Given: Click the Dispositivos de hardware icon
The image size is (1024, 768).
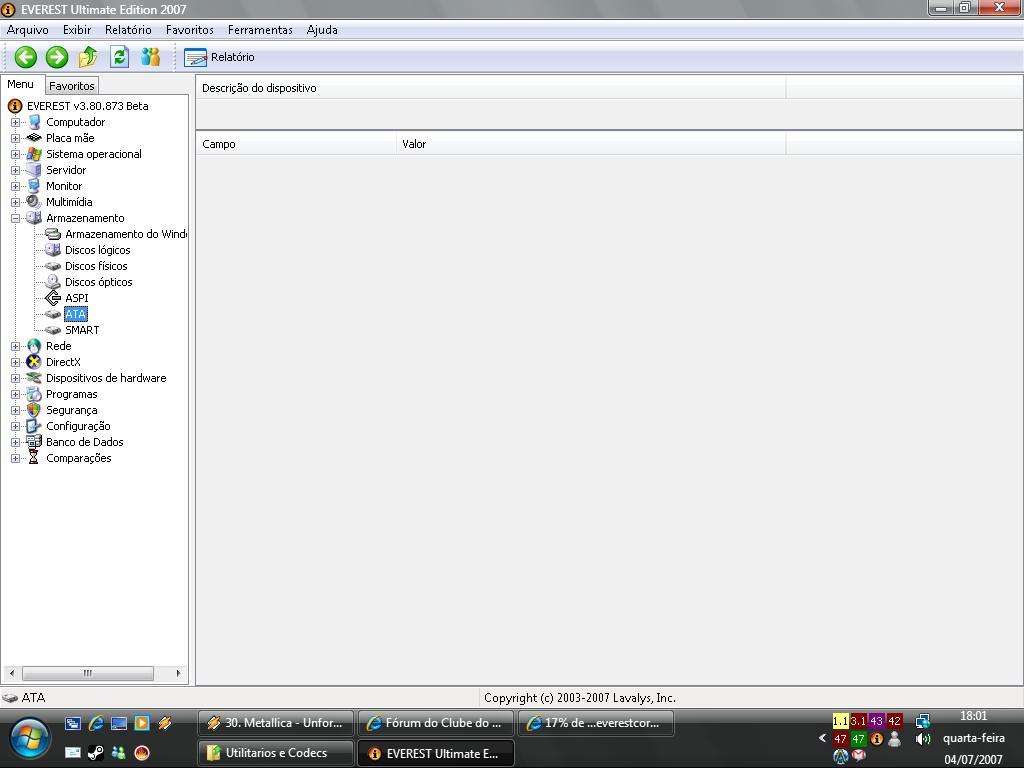Looking at the screenshot, I should [x=34, y=378].
